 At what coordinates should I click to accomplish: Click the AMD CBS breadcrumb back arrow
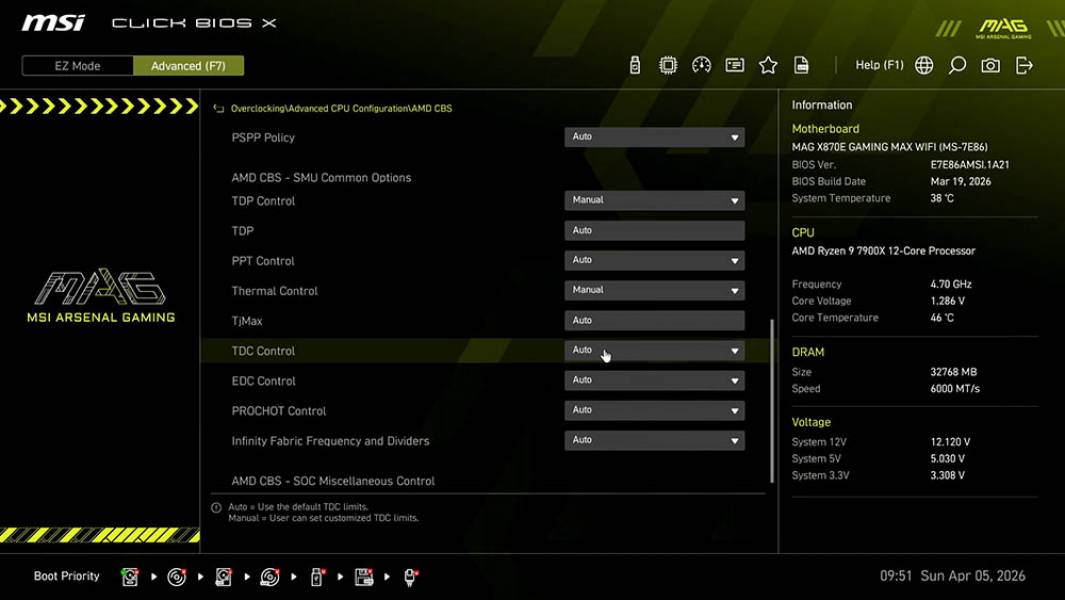coord(218,107)
